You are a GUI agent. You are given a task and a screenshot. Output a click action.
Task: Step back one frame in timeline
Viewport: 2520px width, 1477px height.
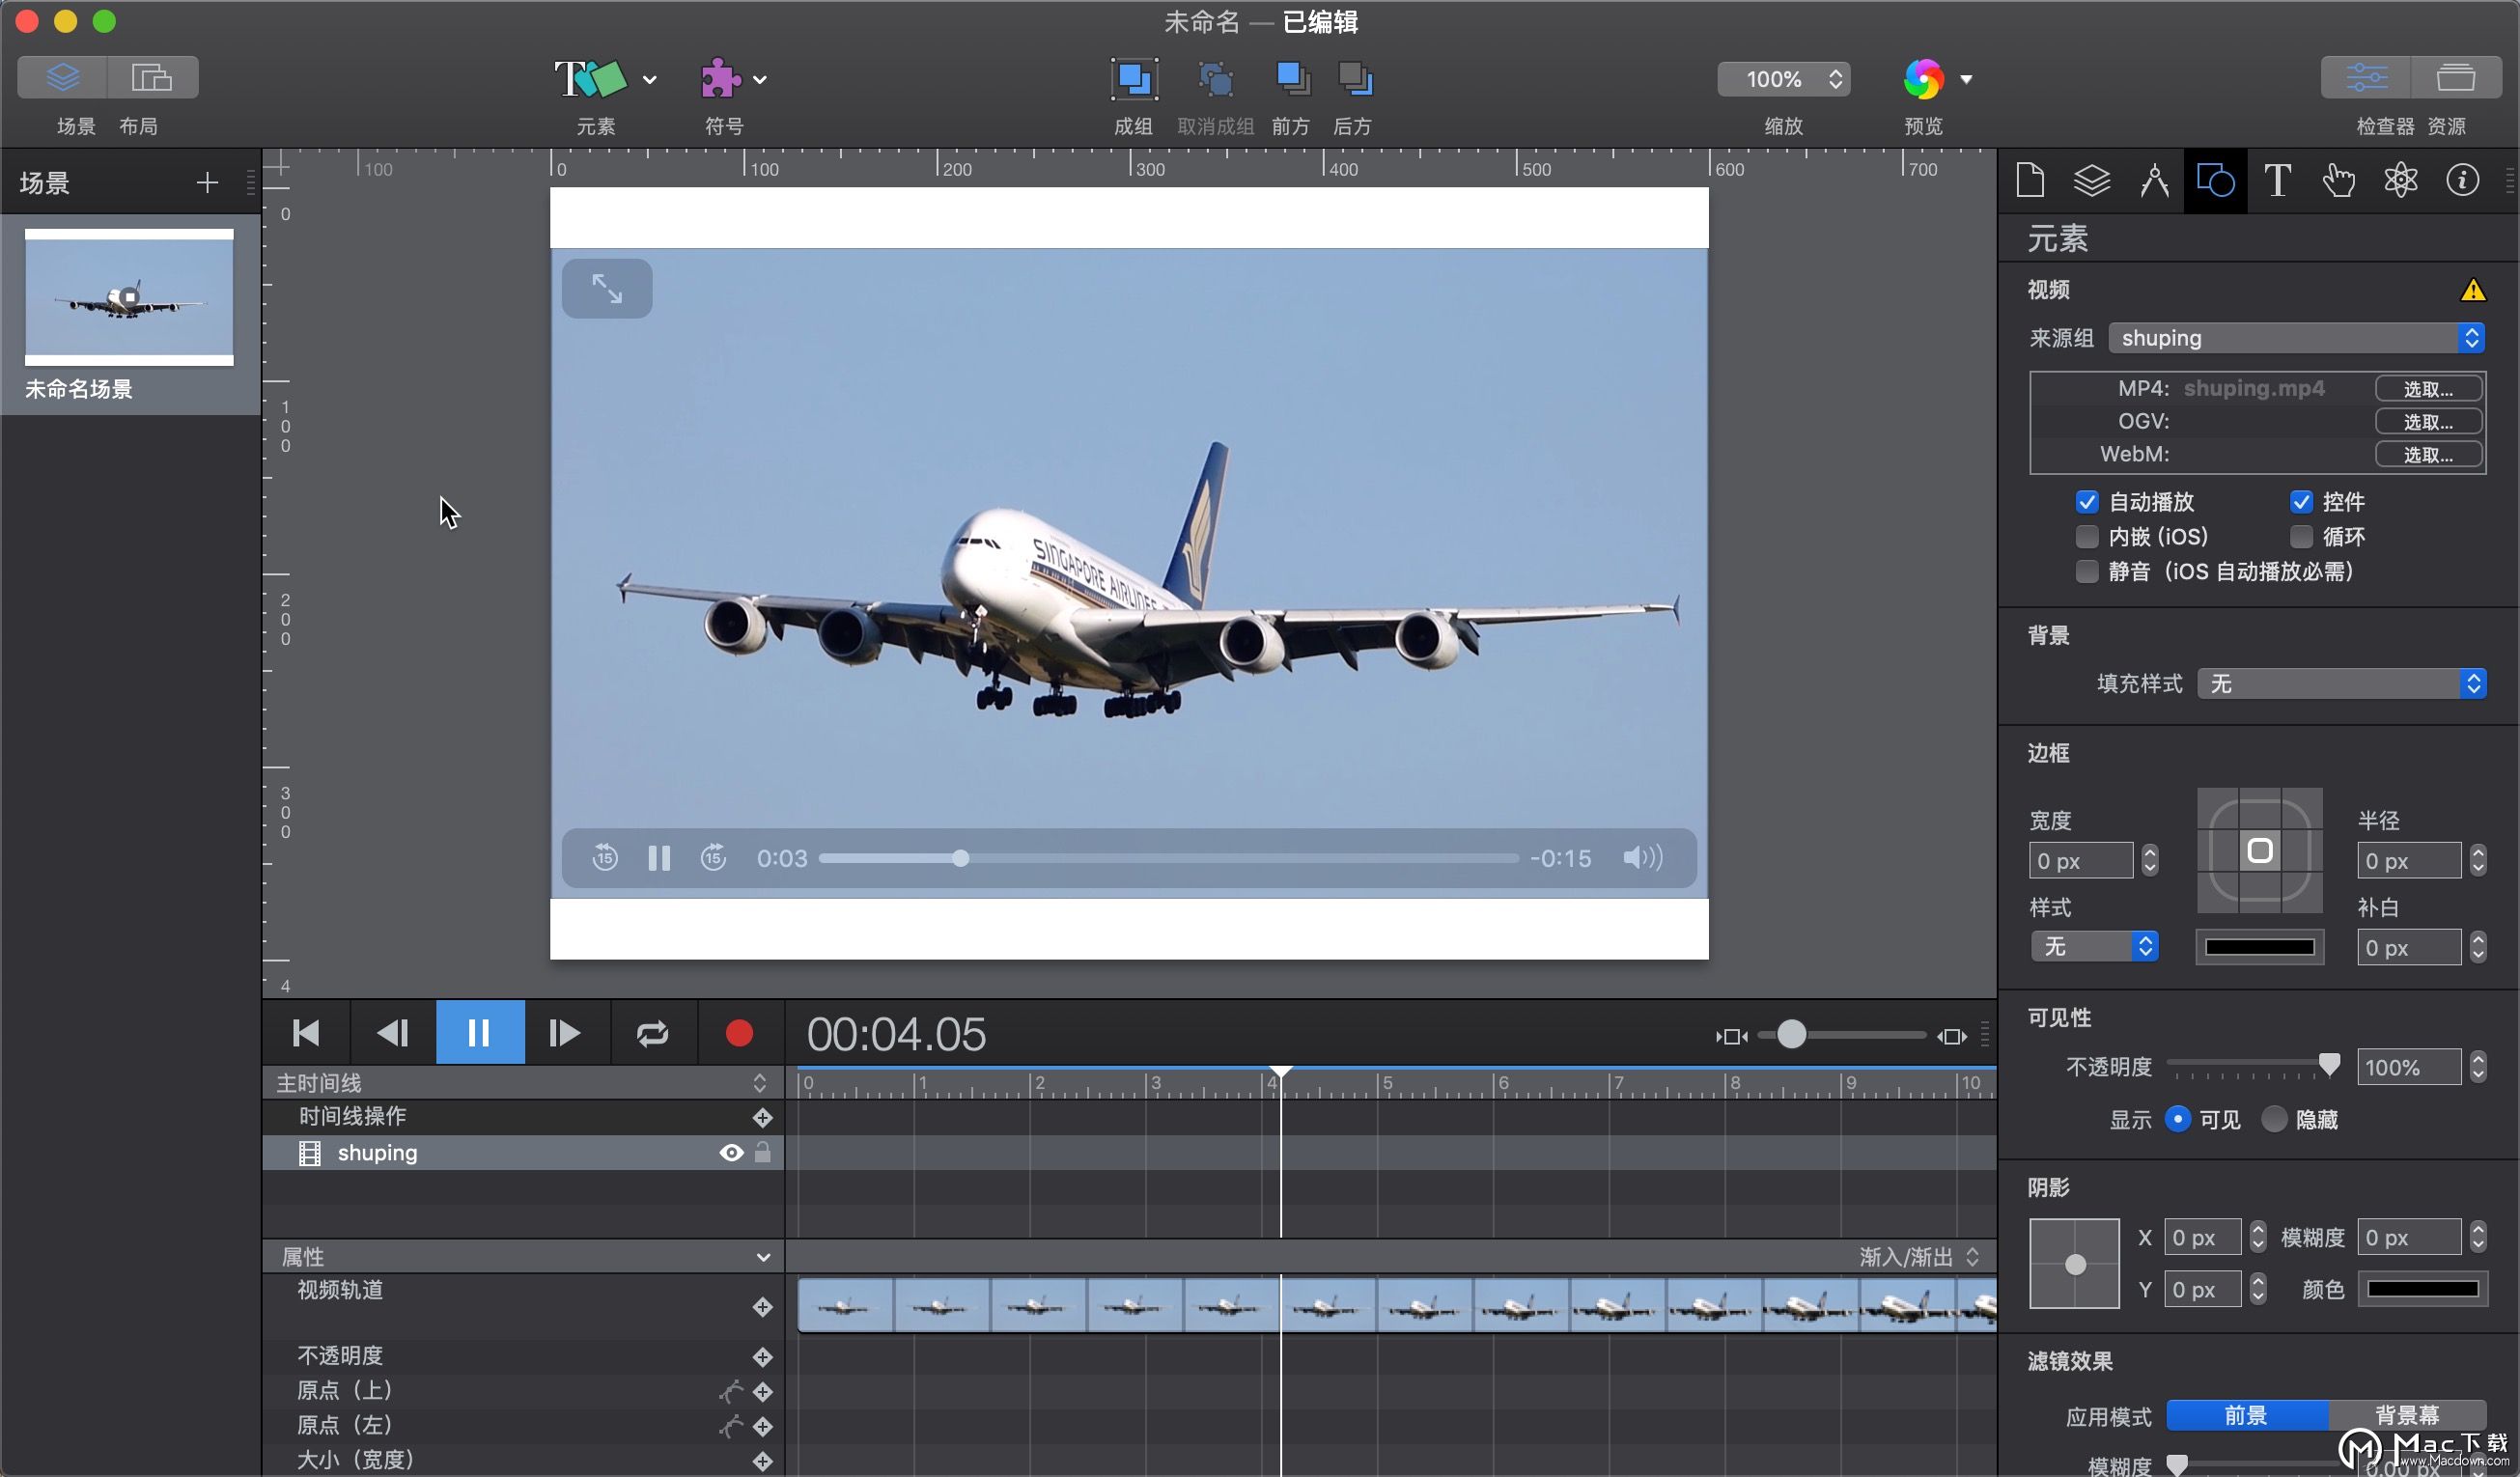(x=393, y=1032)
